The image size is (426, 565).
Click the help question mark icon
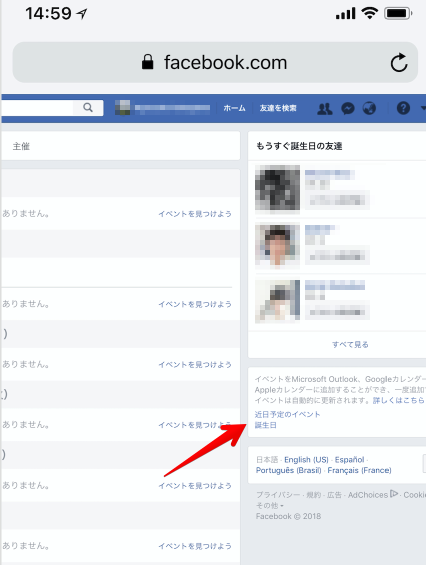point(403,108)
